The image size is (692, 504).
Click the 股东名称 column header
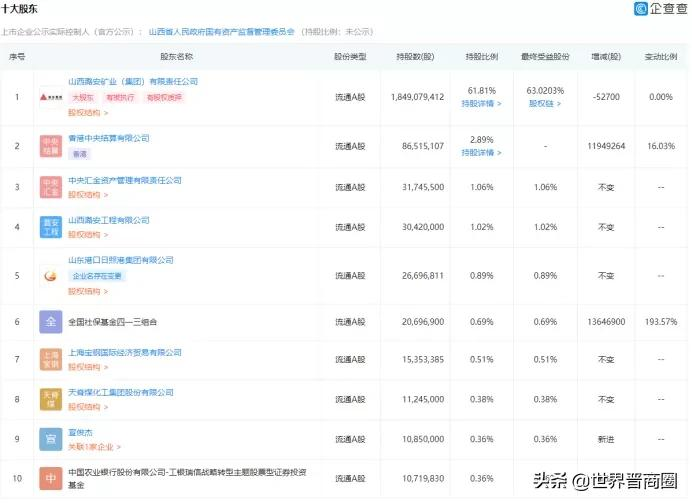(x=177, y=56)
